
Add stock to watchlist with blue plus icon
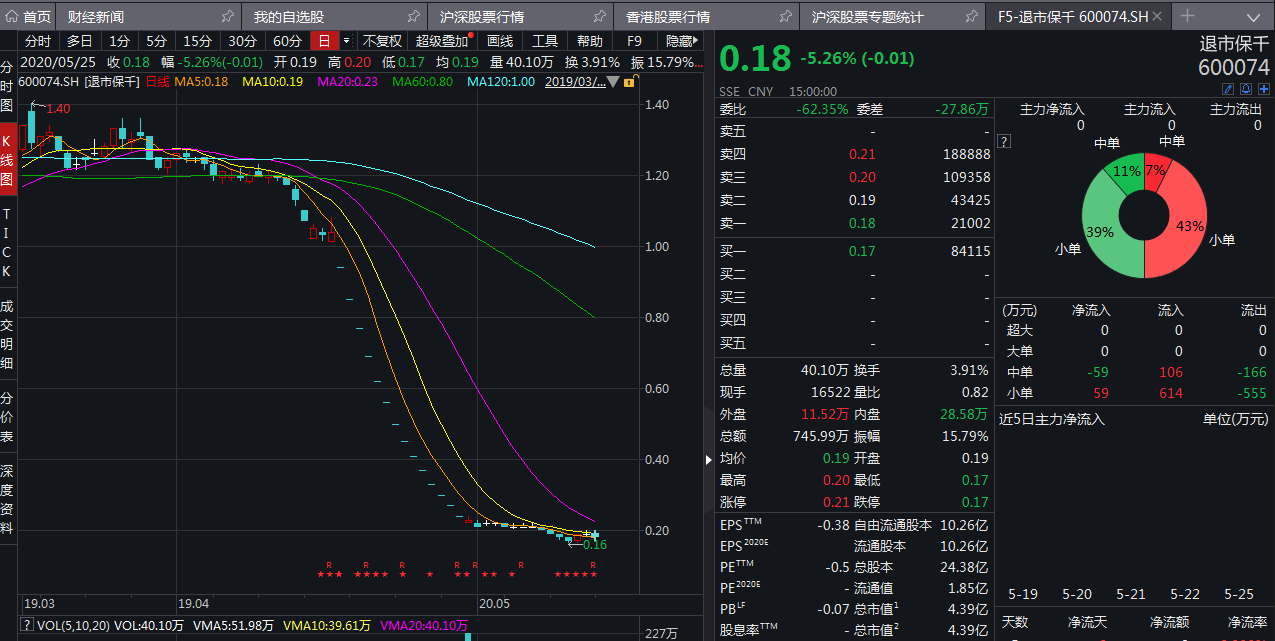coord(1262,89)
